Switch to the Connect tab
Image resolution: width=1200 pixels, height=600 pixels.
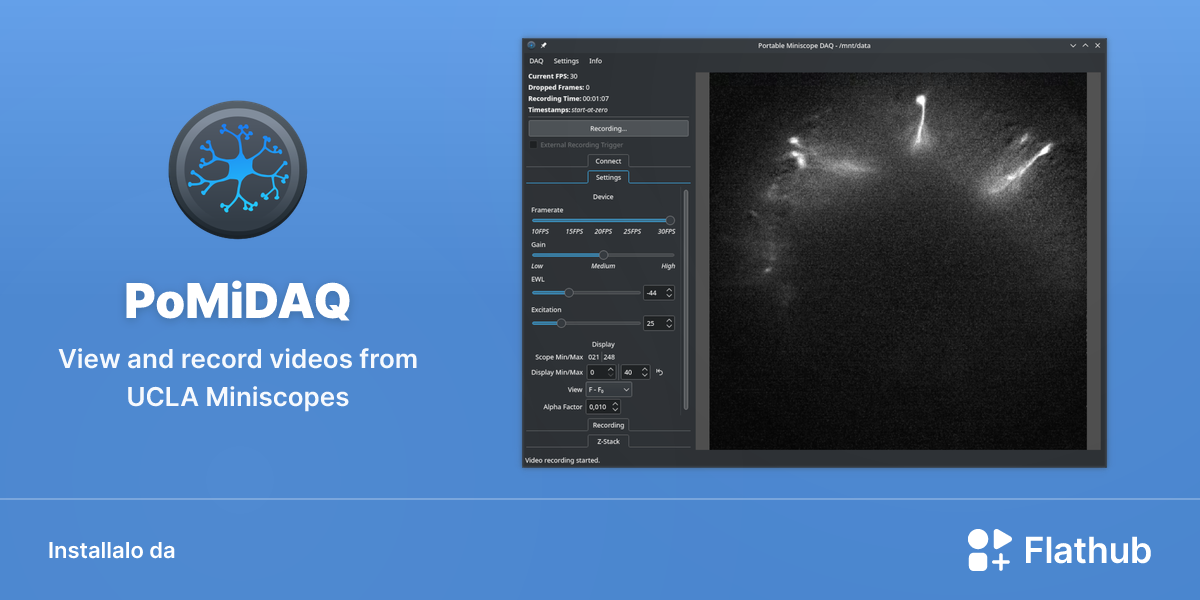coord(608,161)
